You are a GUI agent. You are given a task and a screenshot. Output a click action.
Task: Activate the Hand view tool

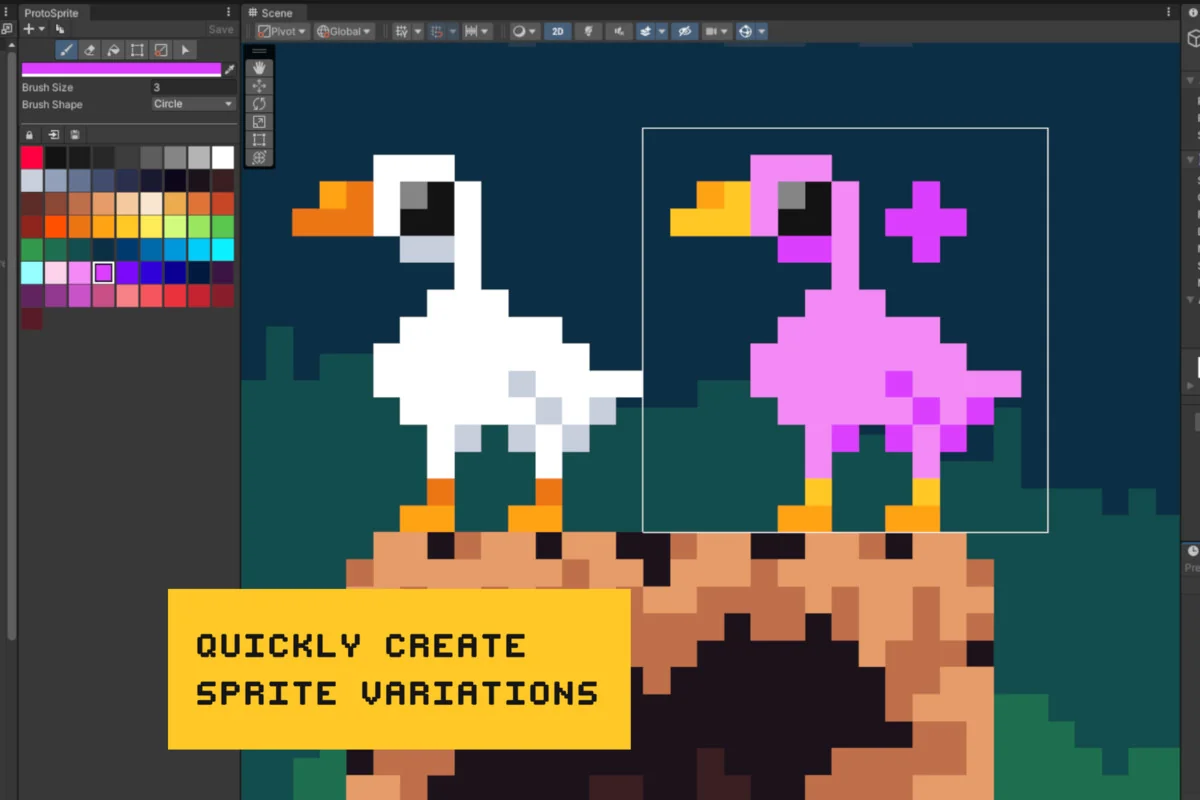259,68
